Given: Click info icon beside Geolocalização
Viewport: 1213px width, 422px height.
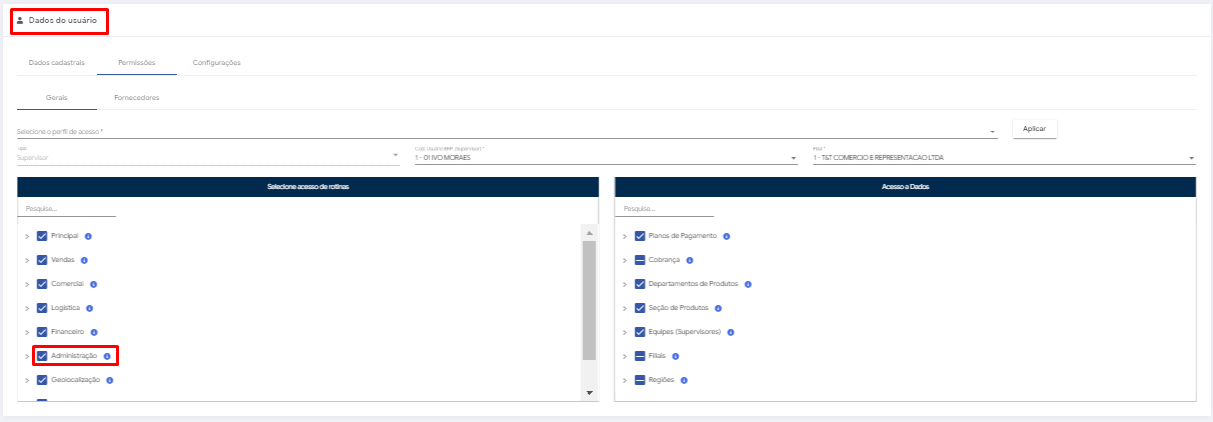Looking at the screenshot, I should (x=109, y=380).
